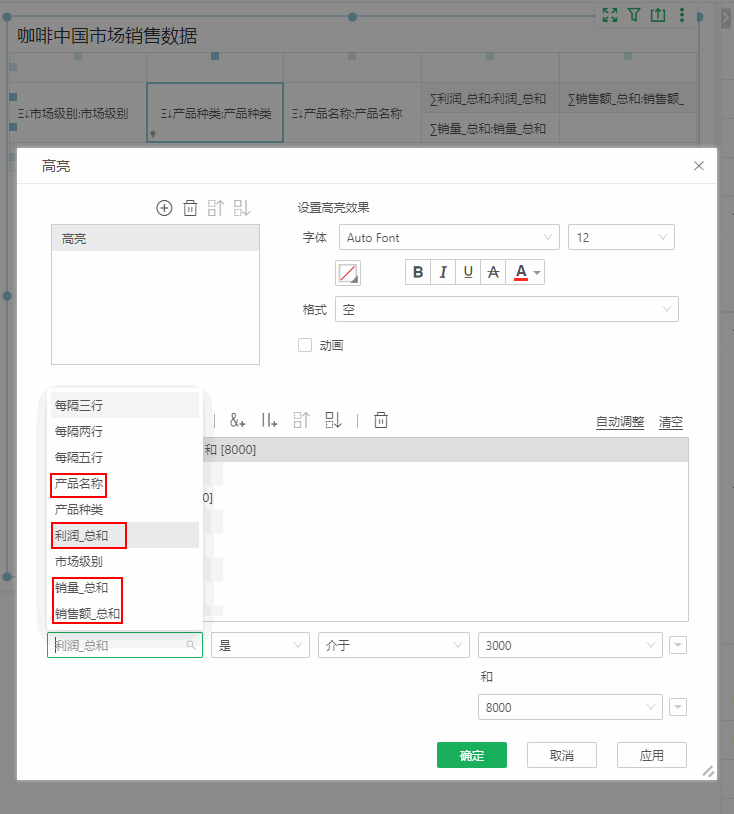This screenshot has height=814, width=734.
Task: Click the fullscreen icon in the component toolbar
Action: click(610, 15)
